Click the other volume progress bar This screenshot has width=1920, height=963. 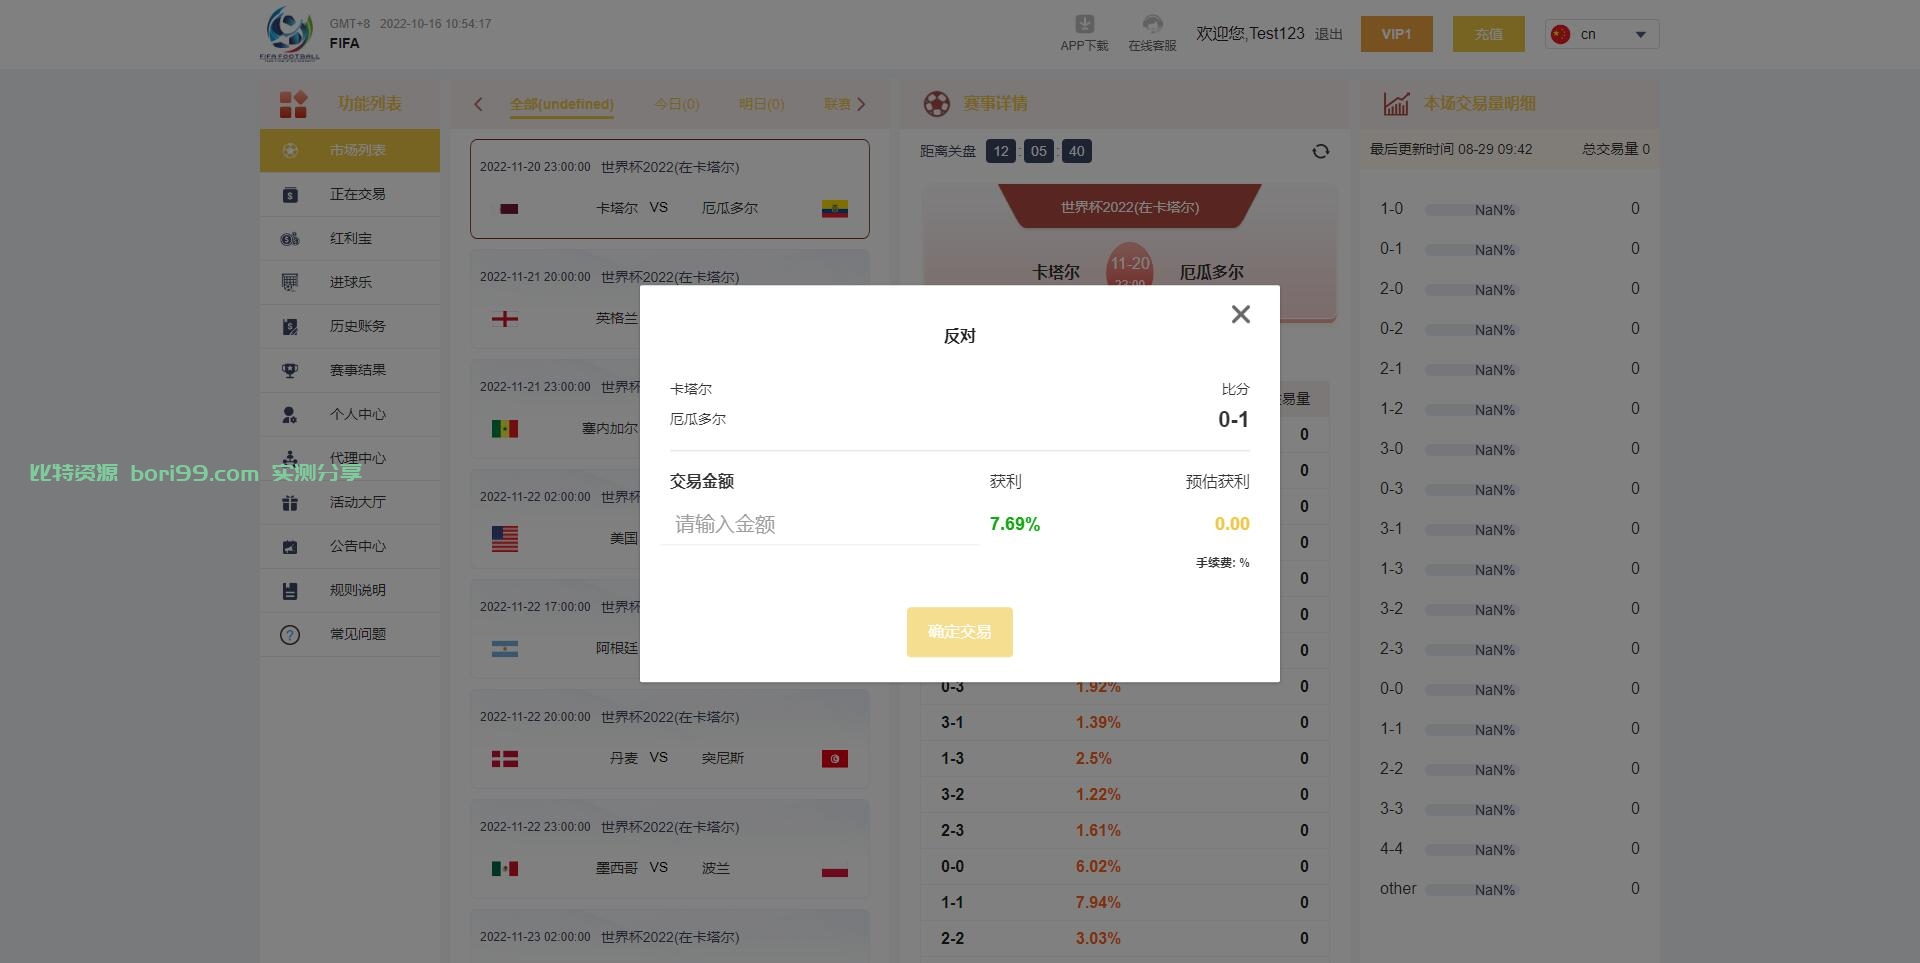coord(1470,890)
